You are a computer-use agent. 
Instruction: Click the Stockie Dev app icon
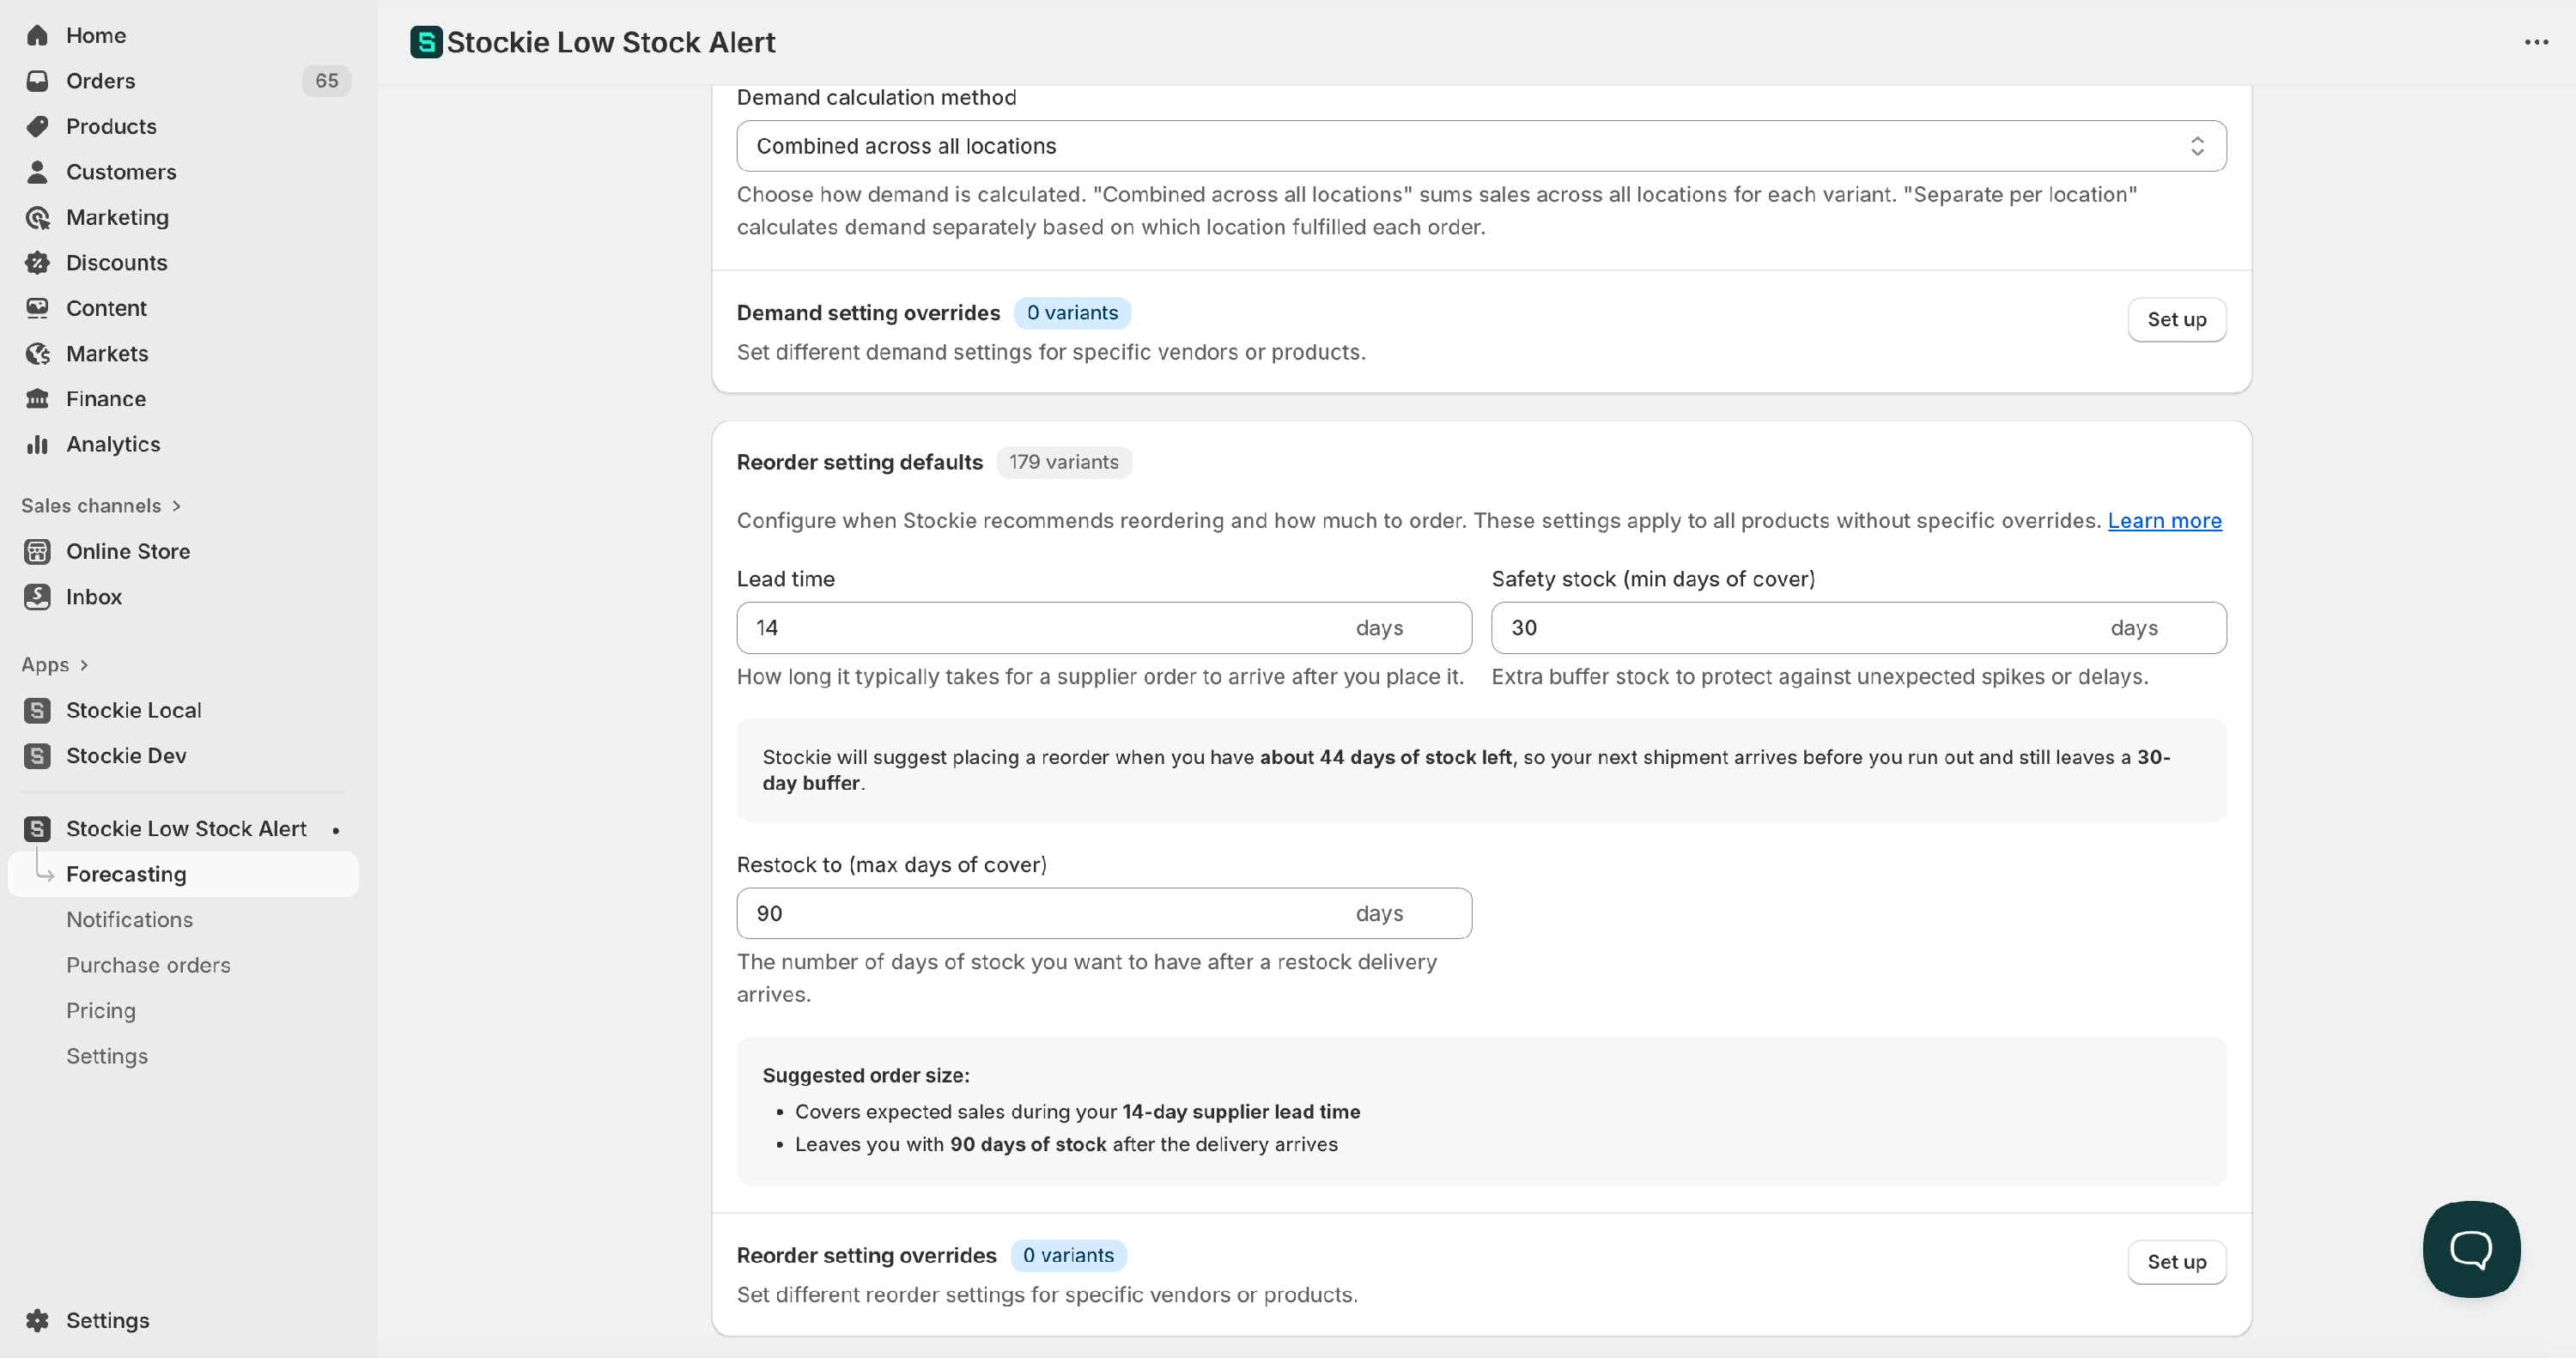click(x=37, y=756)
